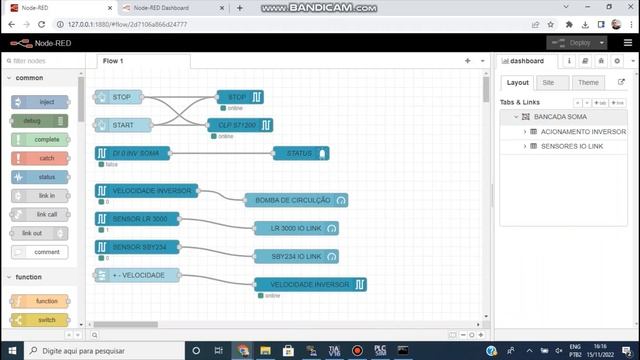This screenshot has width=640, height=360.
Task: Toggle the canvas navigator view
Action: point(452,335)
